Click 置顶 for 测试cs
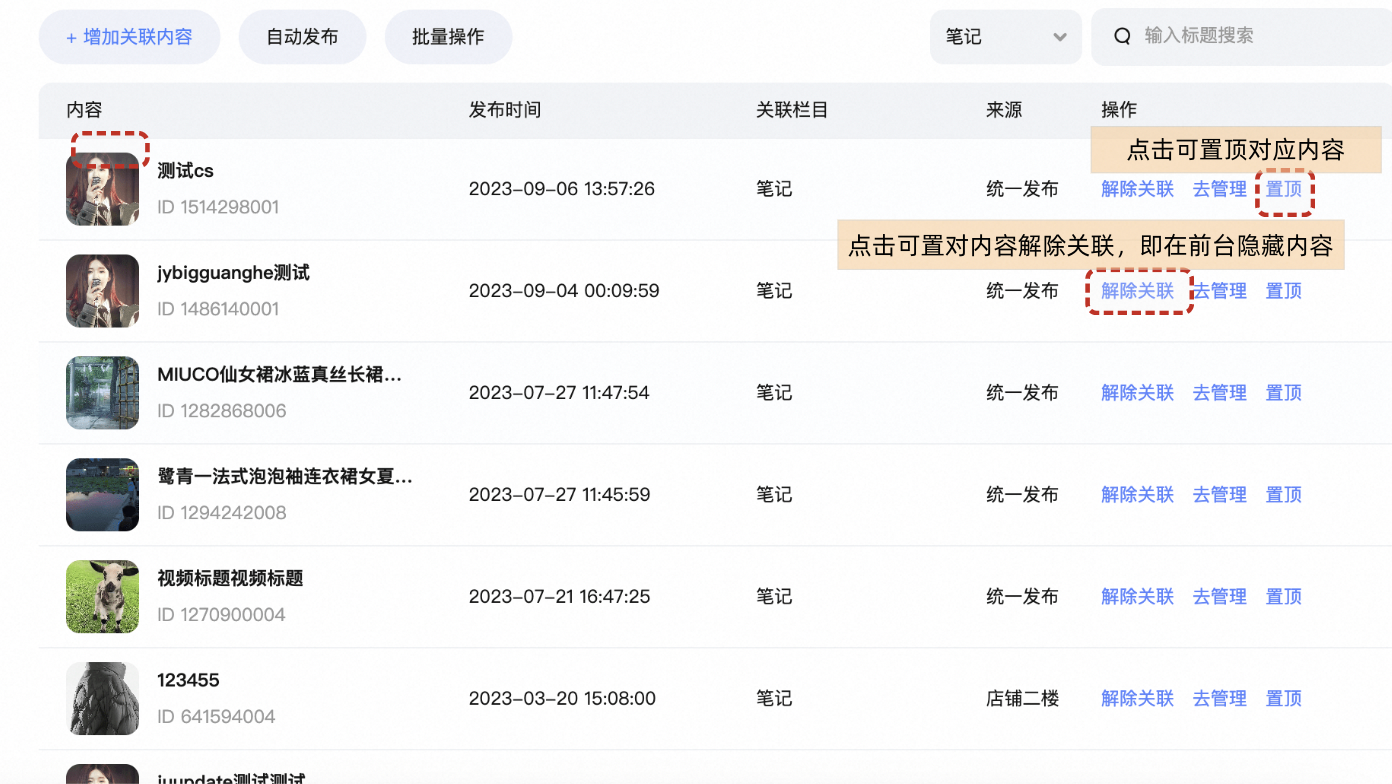The height and width of the screenshot is (784, 1392). click(1284, 189)
